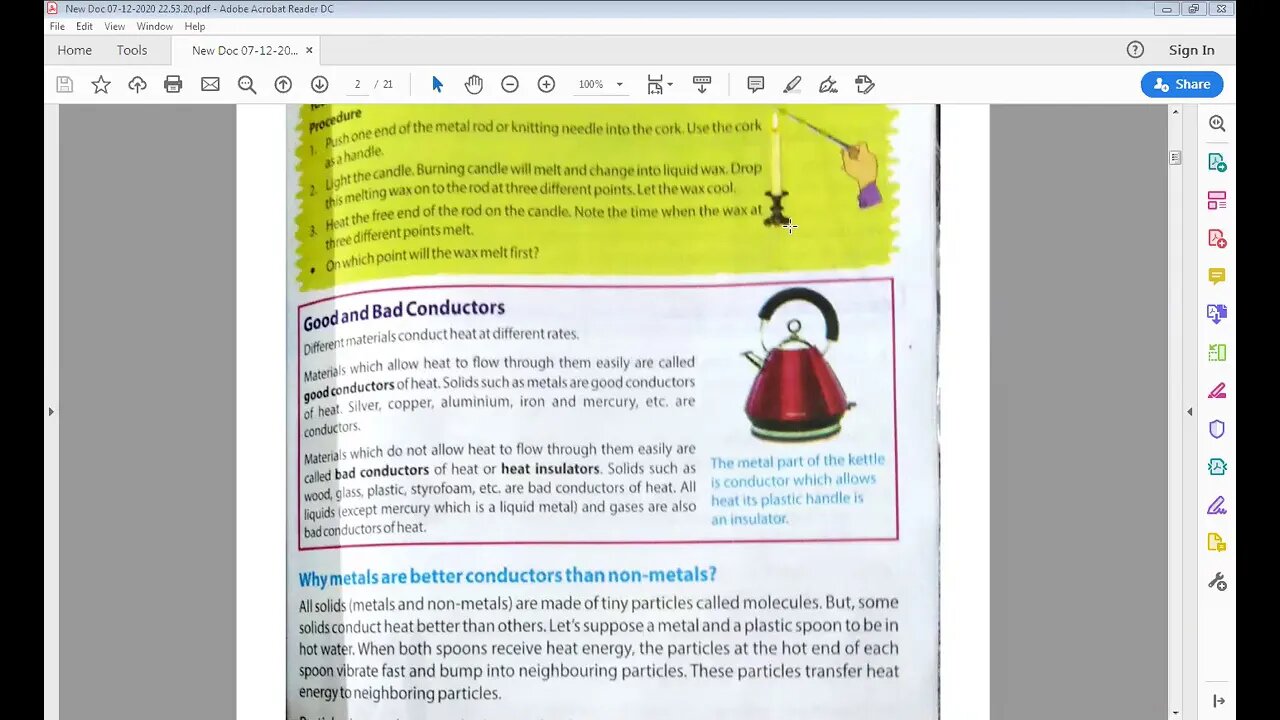Open the Help menu

(x=195, y=26)
